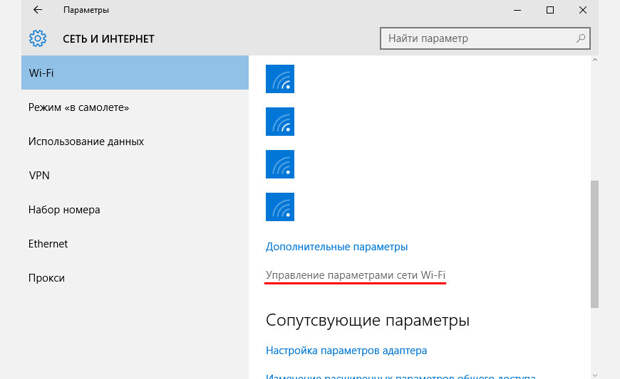Open the Wi-Fi section in sidebar

pyautogui.click(x=135, y=73)
